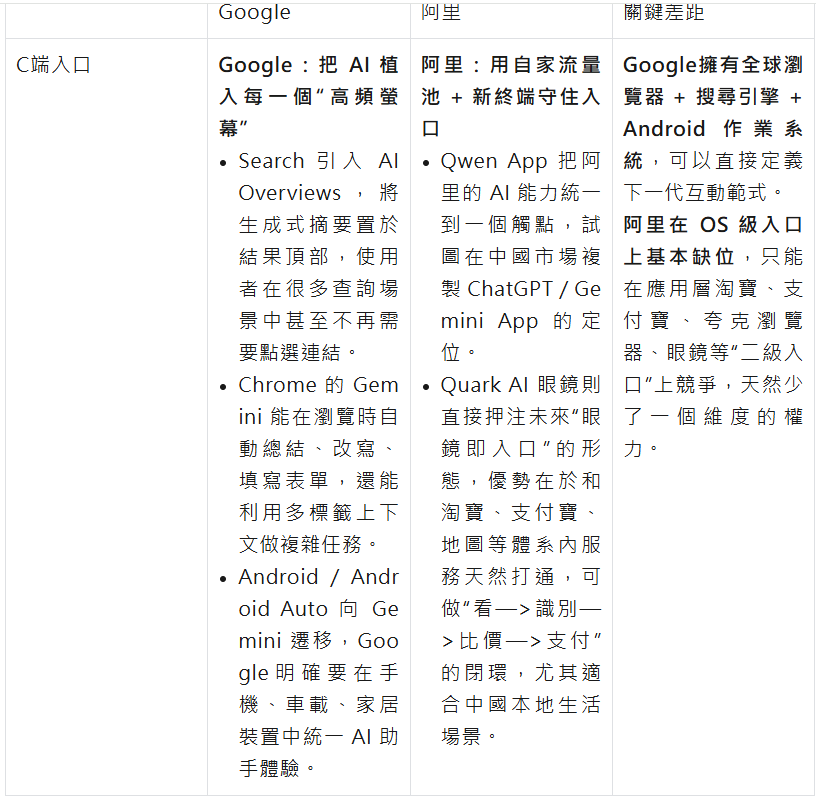This screenshot has height=796, width=816.
Task: Click the bullet dot before "Chrome 的 Gemini"
Action: pyautogui.click(x=225, y=386)
